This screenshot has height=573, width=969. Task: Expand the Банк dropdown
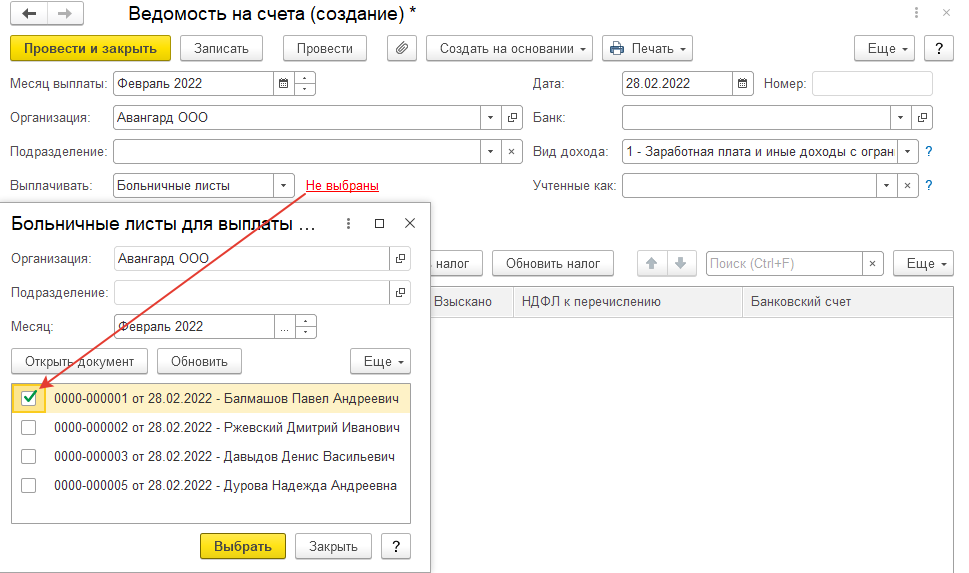[900, 117]
